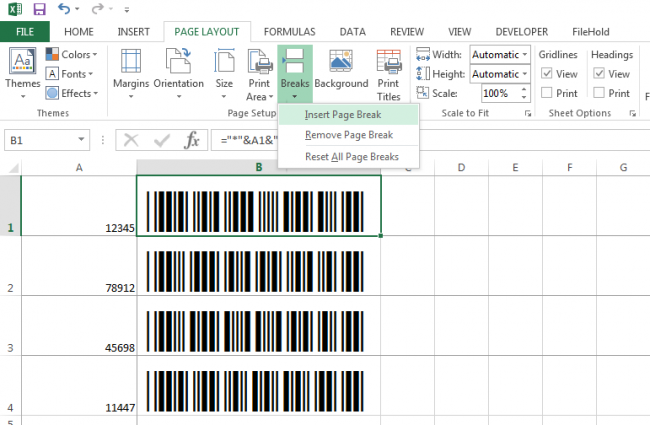Open Print Titles settings
Image resolution: width=650 pixels, height=425 pixels.
tap(388, 75)
